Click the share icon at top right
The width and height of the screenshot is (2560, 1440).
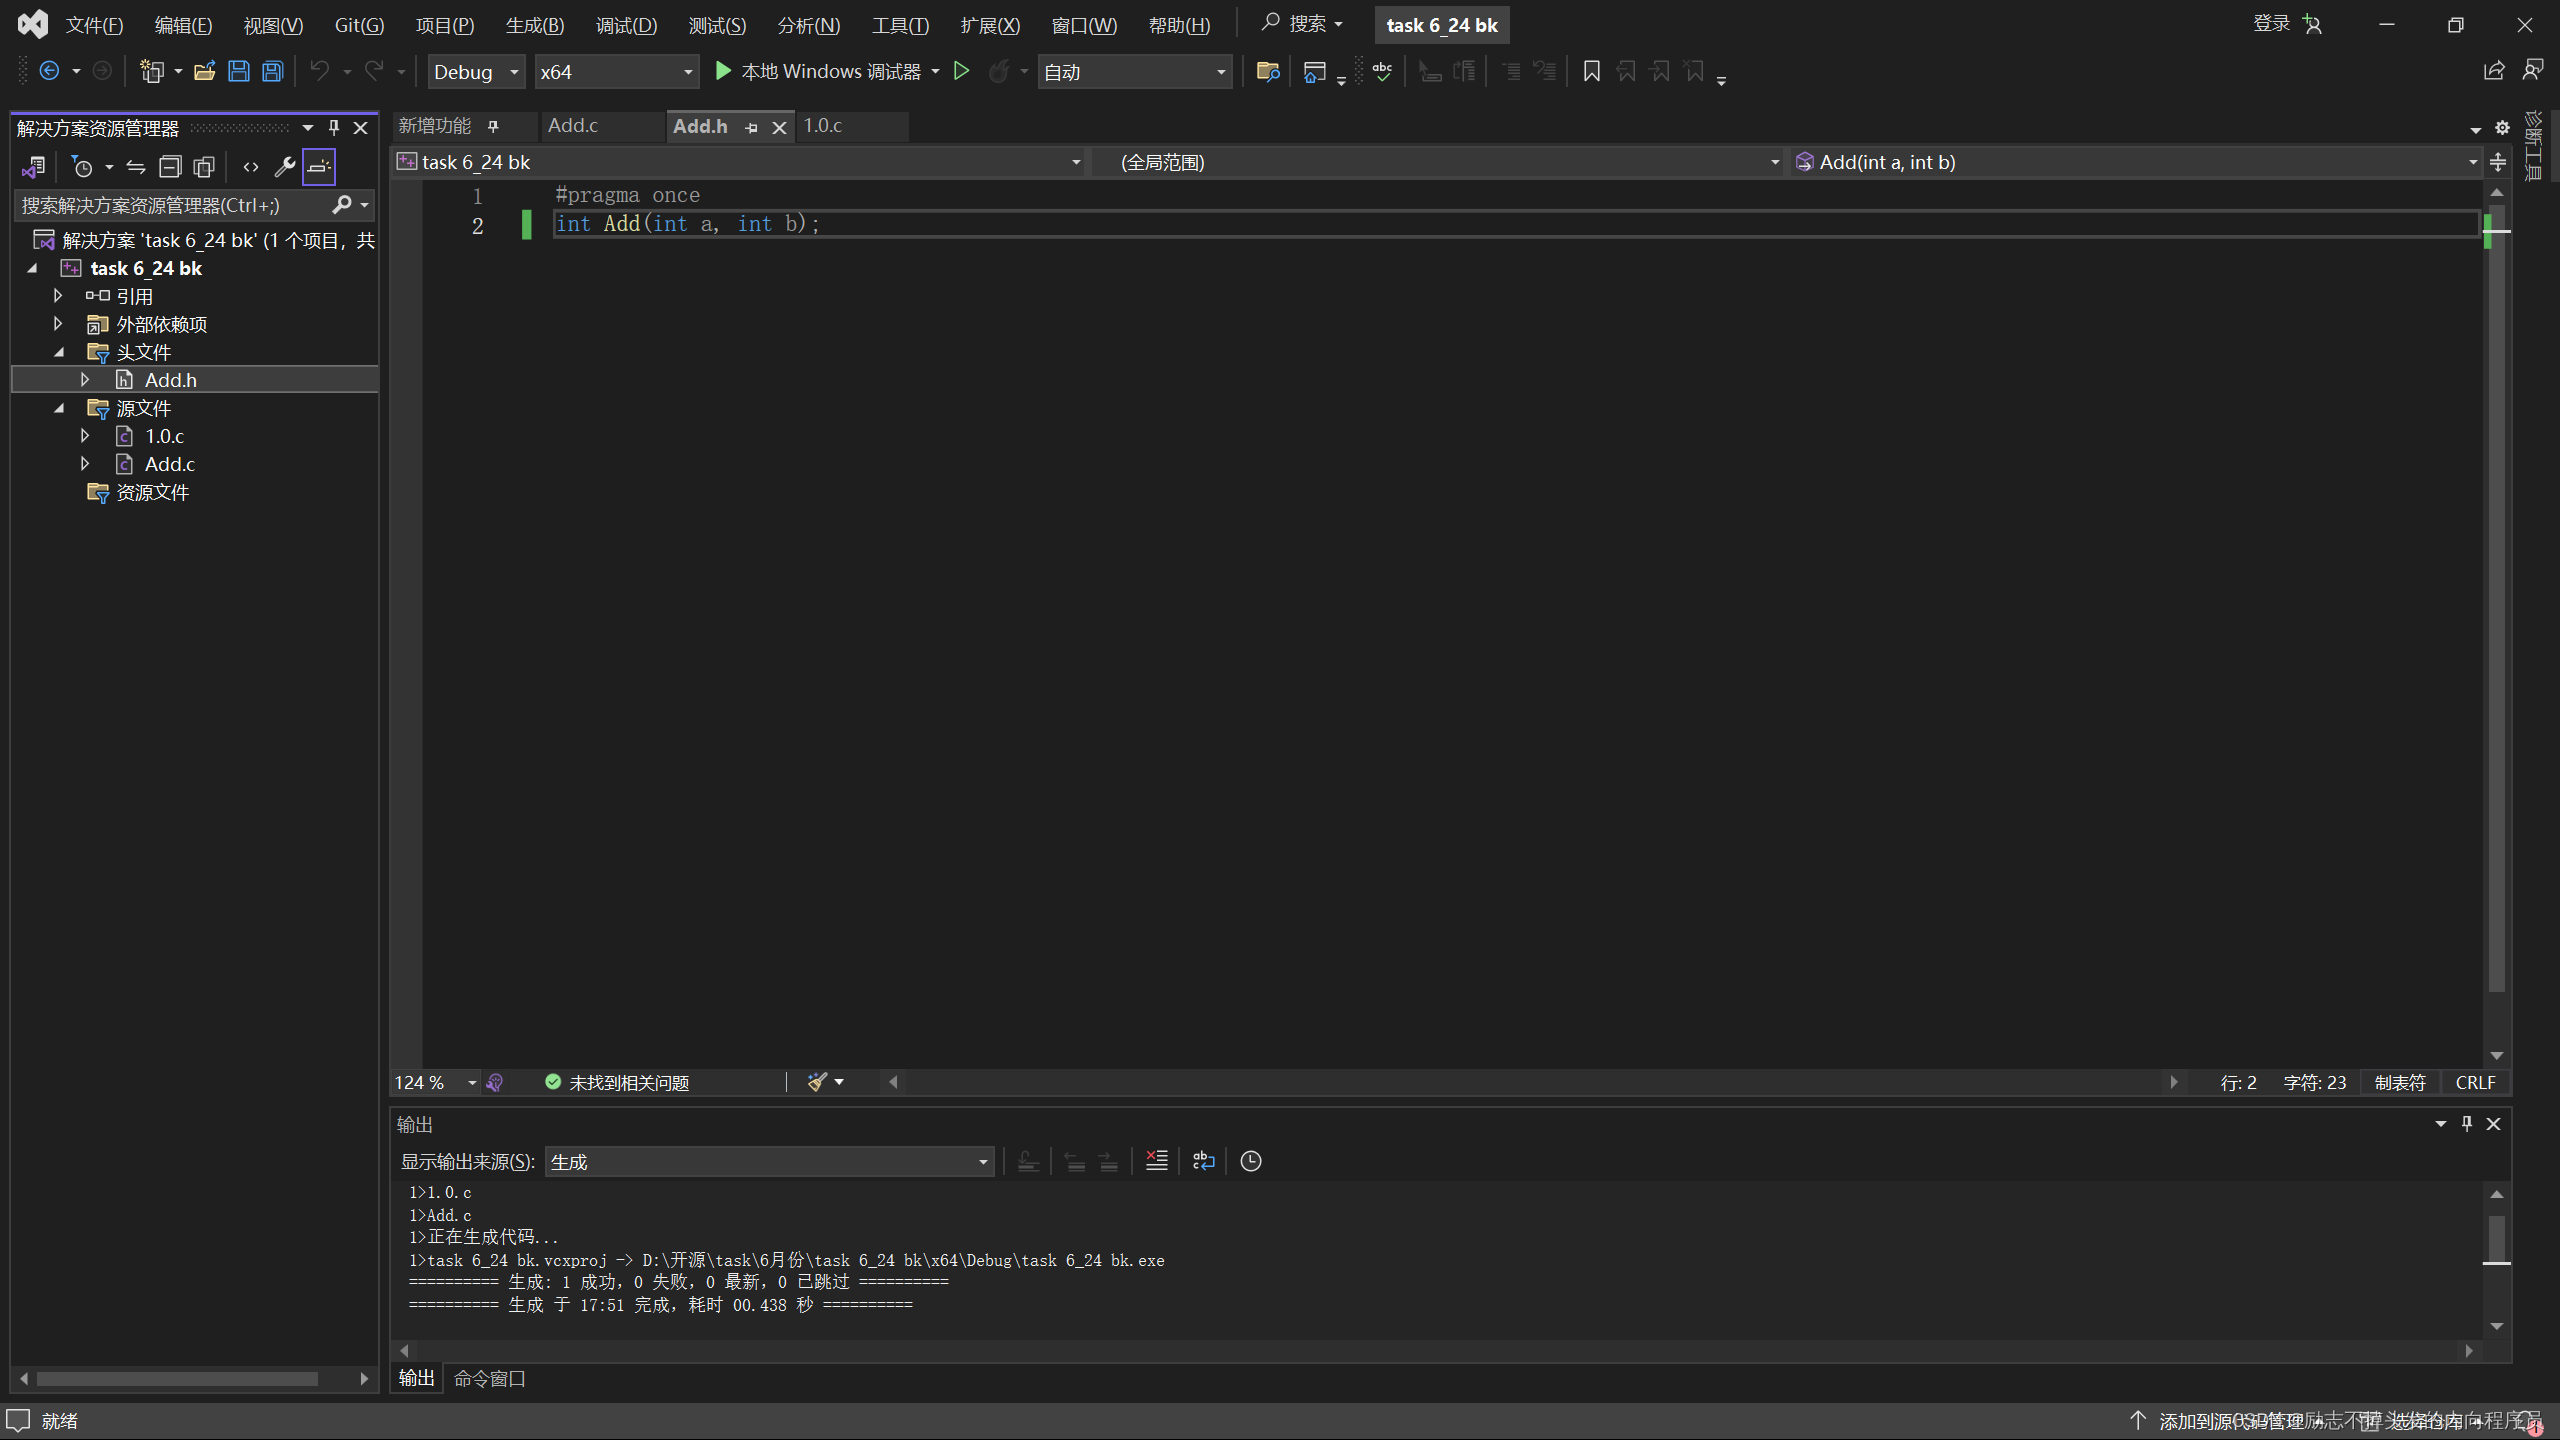(2494, 71)
